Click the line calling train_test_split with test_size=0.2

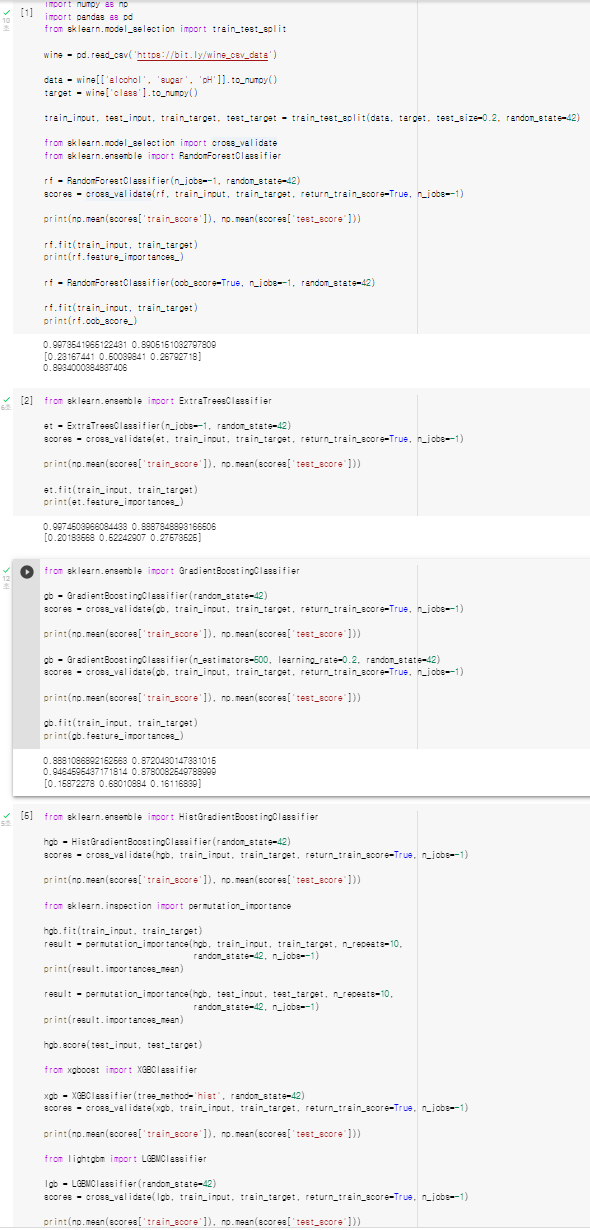312,118
